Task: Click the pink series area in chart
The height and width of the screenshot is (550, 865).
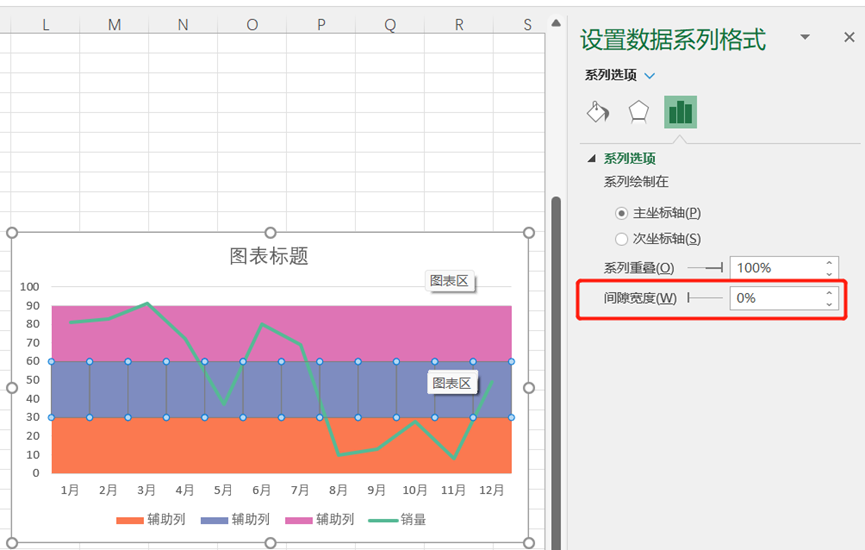Action: pos(281,333)
